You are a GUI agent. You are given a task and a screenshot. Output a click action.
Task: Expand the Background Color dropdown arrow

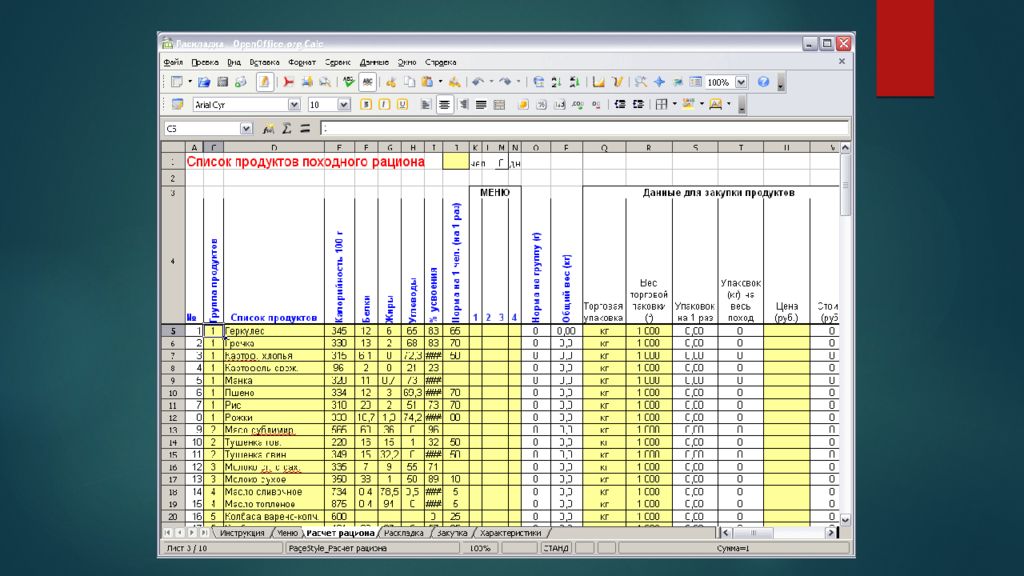coord(702,104)
